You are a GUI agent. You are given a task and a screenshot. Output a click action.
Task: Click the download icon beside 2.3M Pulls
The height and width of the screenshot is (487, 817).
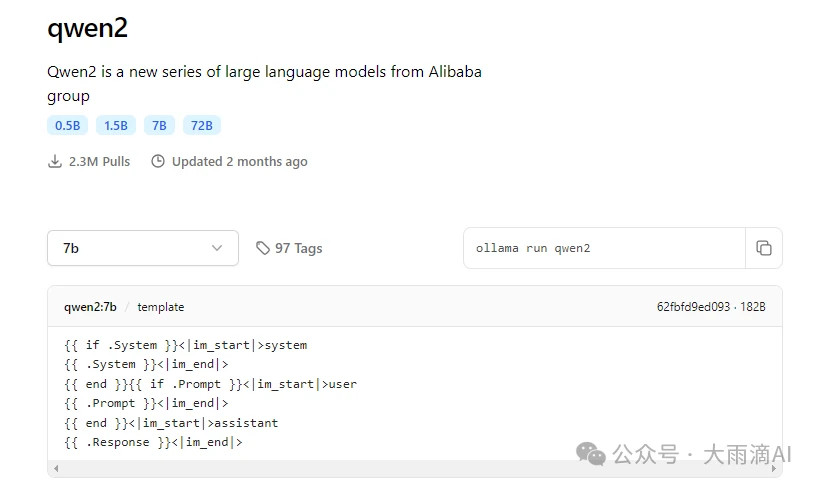55,162
